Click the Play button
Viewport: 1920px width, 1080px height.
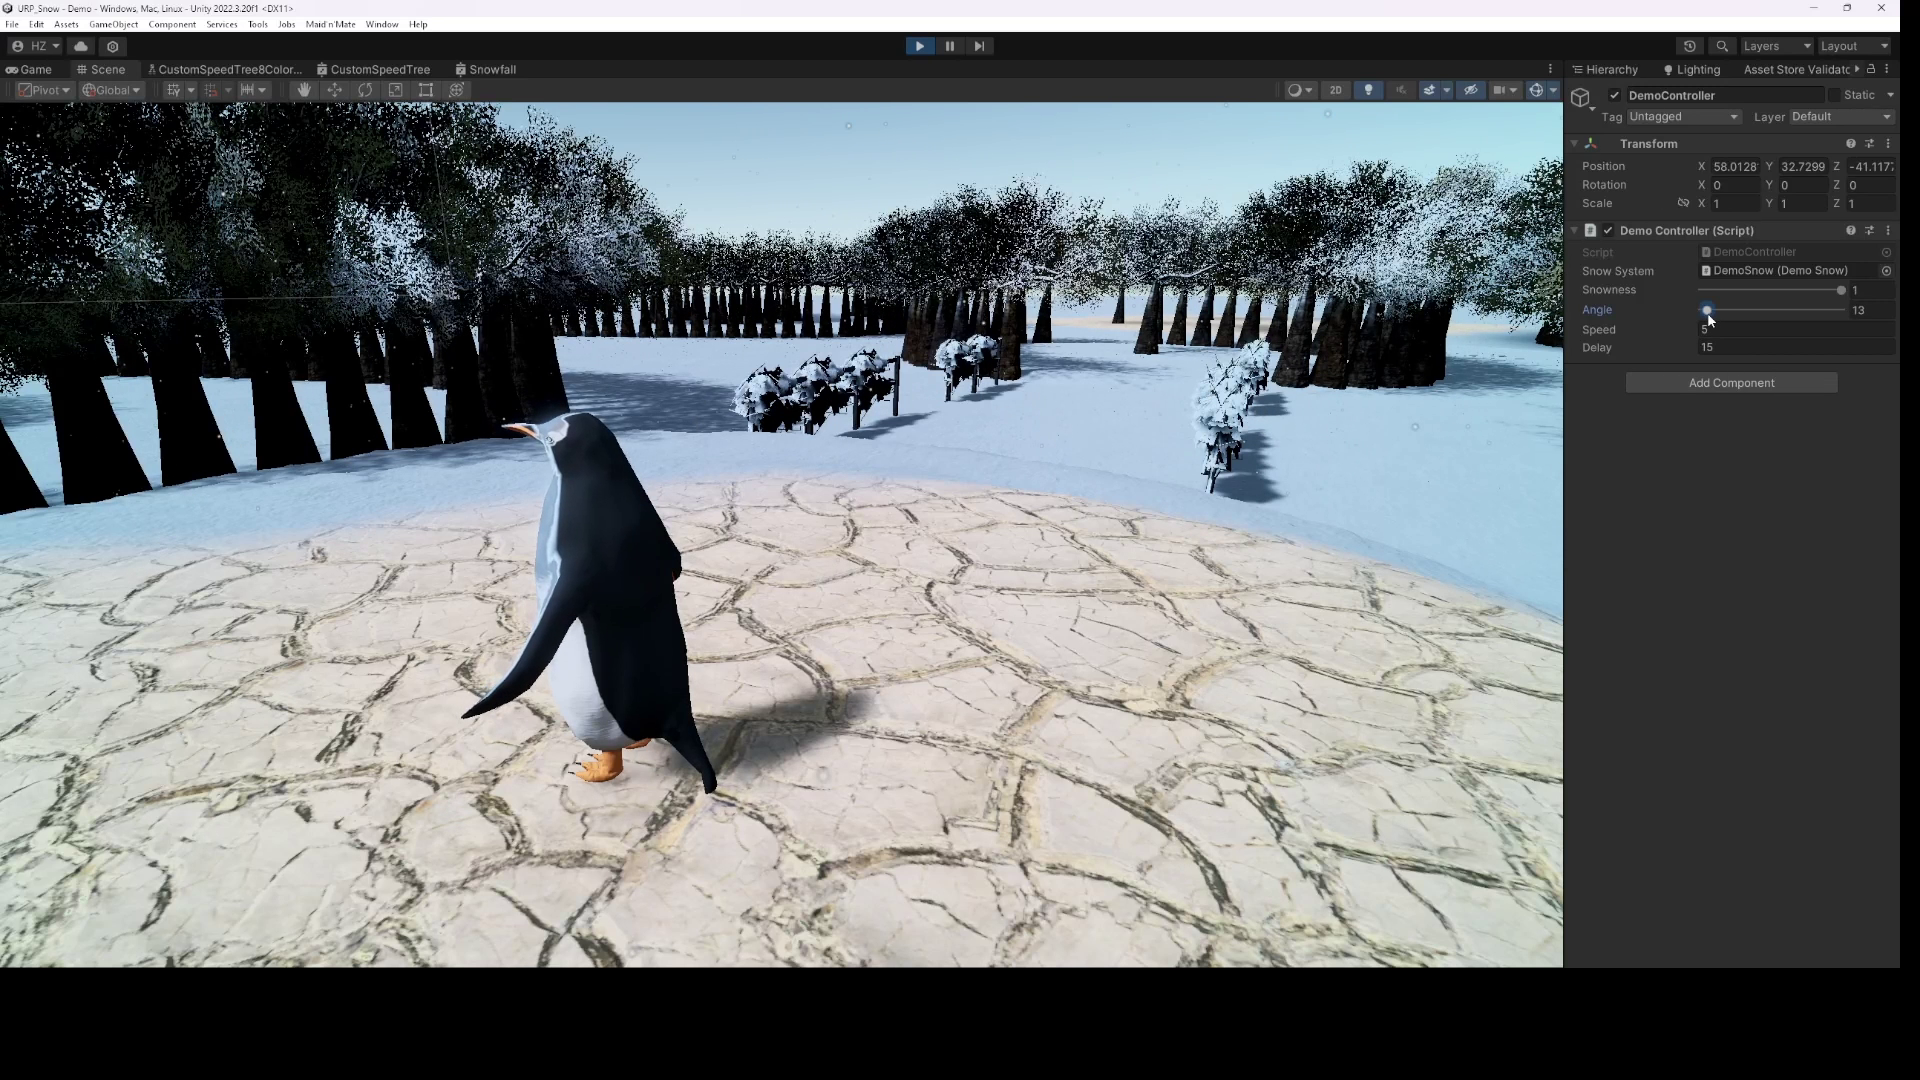[919, 46]
